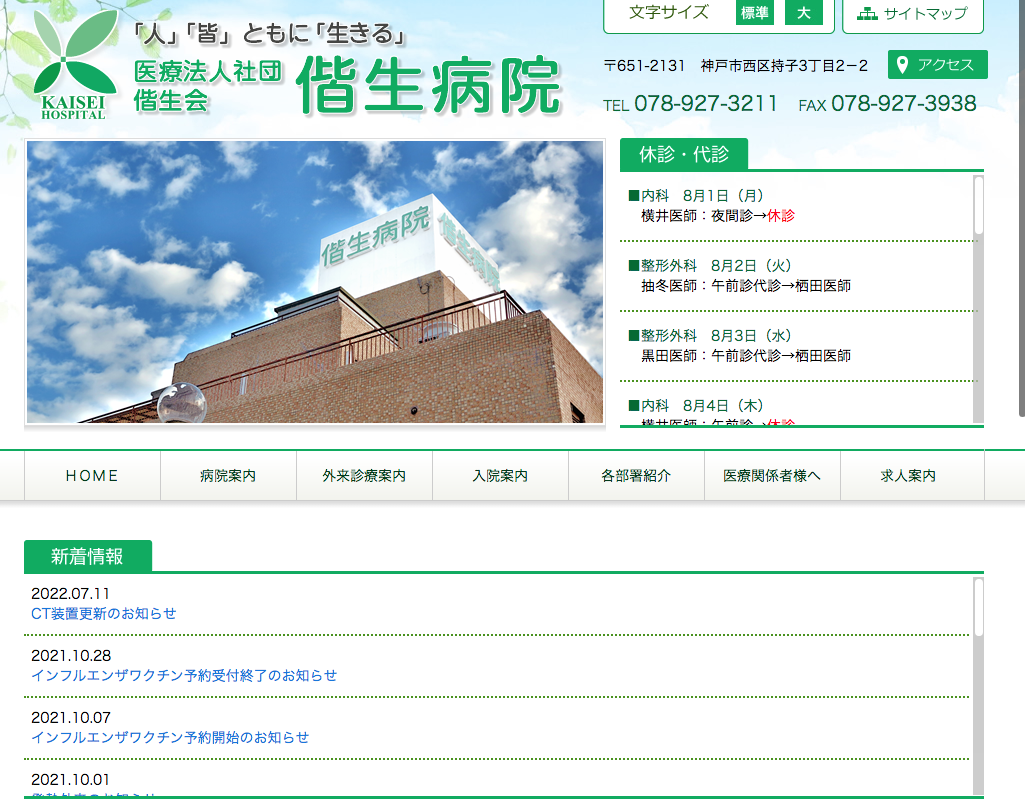Open インフルエンザワクチン予約受付終了のお知らせ link
This screenshot has height=805, width=1025.
(x=184, y=676)
